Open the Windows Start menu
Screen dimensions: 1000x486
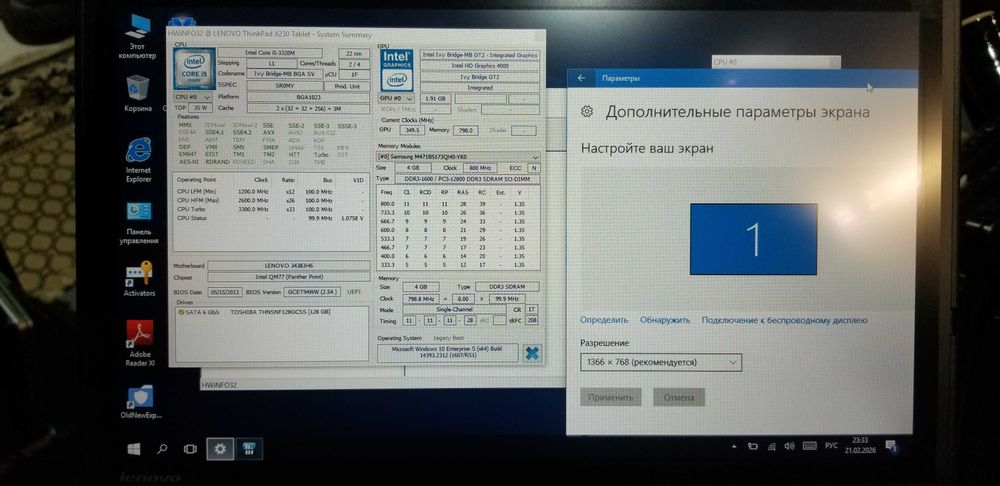click(x=133, y=449)
